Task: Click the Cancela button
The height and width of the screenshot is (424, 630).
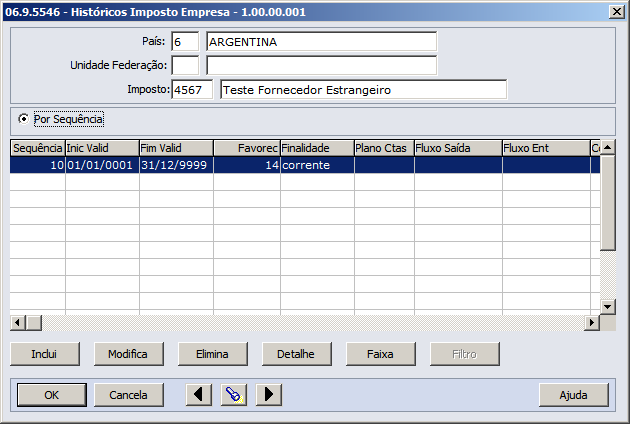Action: point(129,395)
